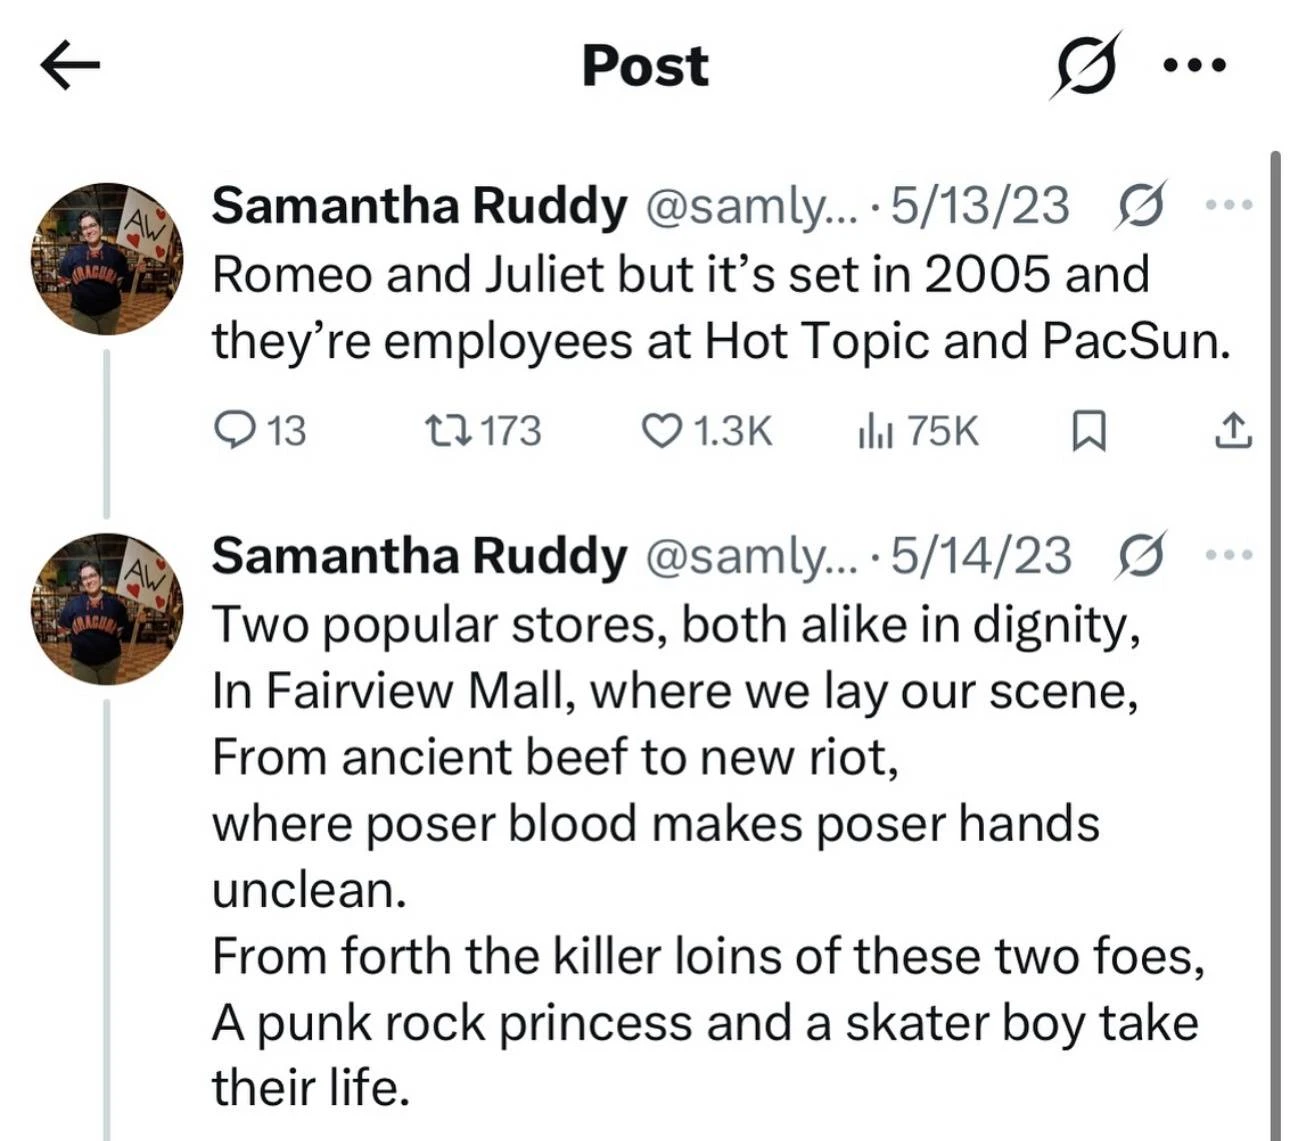
Task: Open more options on the 5/14/23 tweet
Action: [x=1228, y=556]
